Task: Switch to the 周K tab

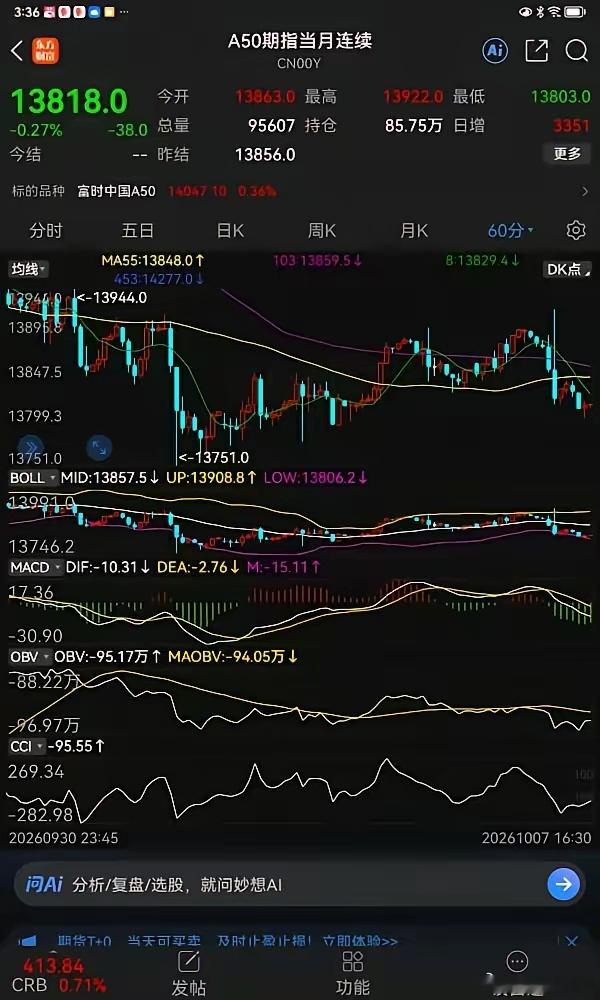Action: [322, 230]
